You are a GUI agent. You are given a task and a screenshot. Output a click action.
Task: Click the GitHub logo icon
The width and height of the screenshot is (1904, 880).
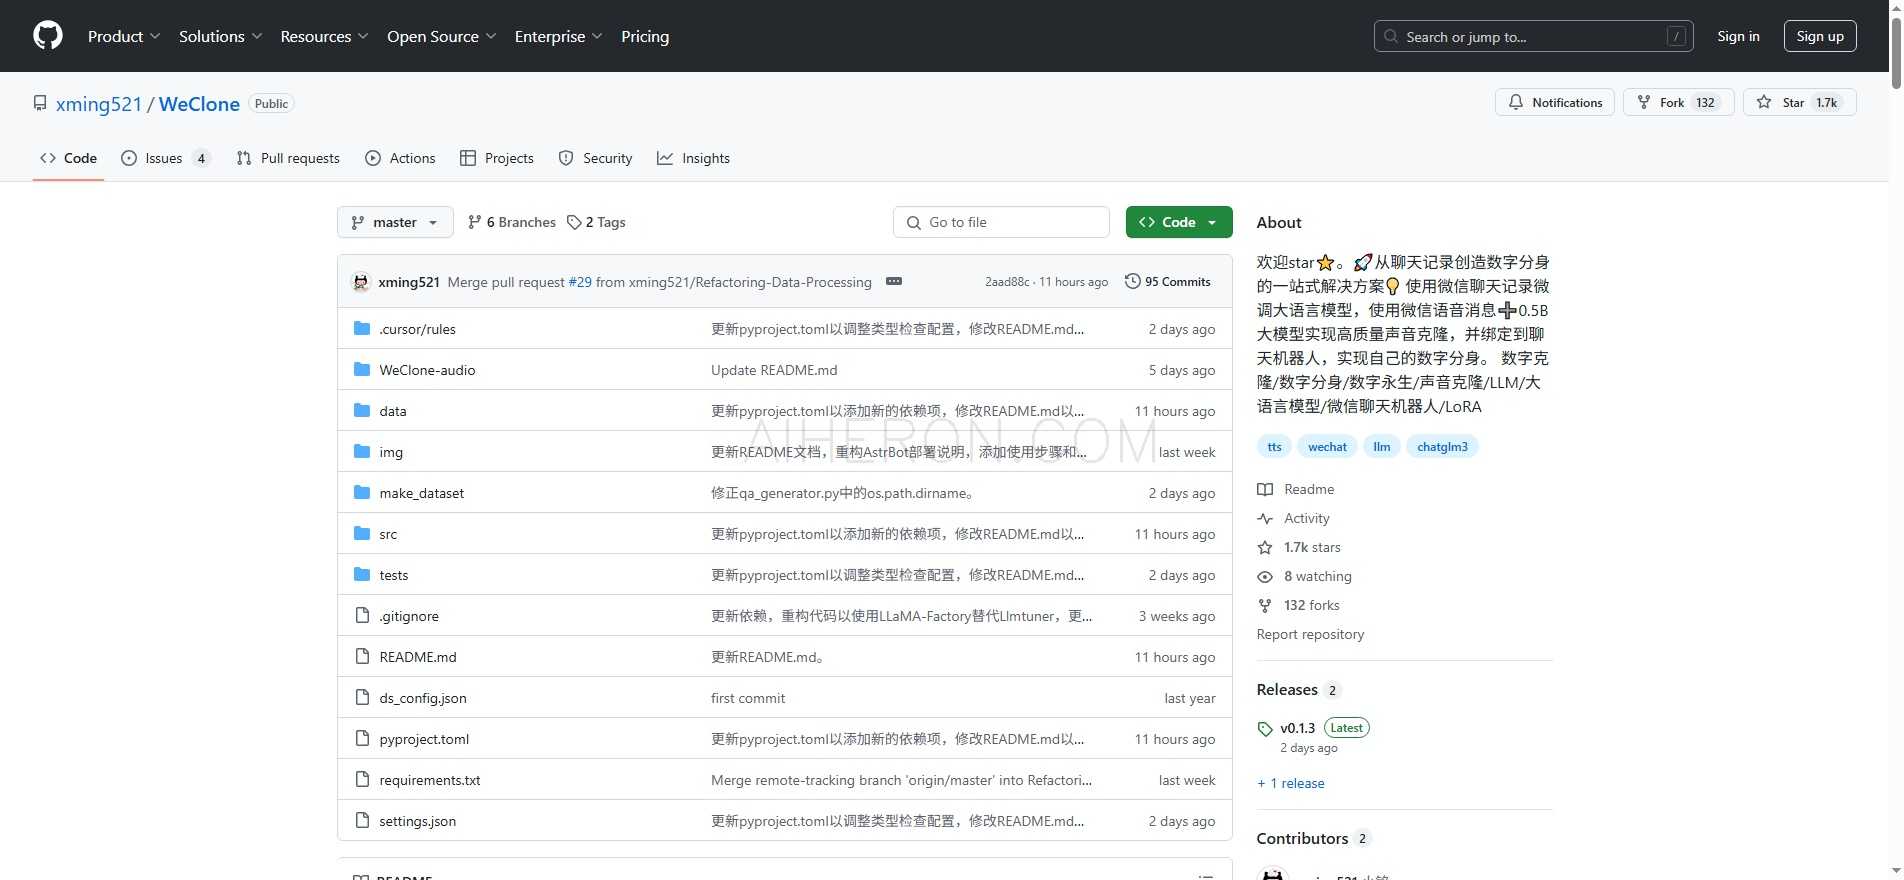(x=47, y=36)
